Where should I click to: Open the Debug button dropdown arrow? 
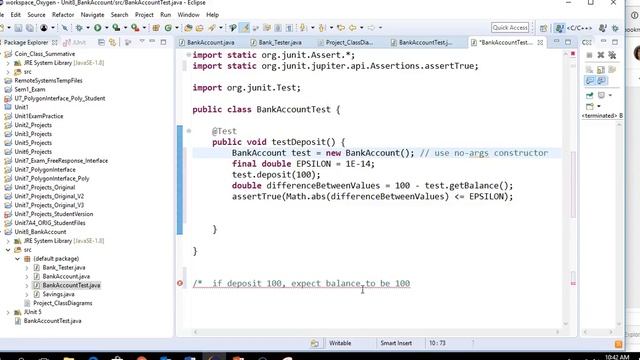pyautogui.click(x=88, y=28)
